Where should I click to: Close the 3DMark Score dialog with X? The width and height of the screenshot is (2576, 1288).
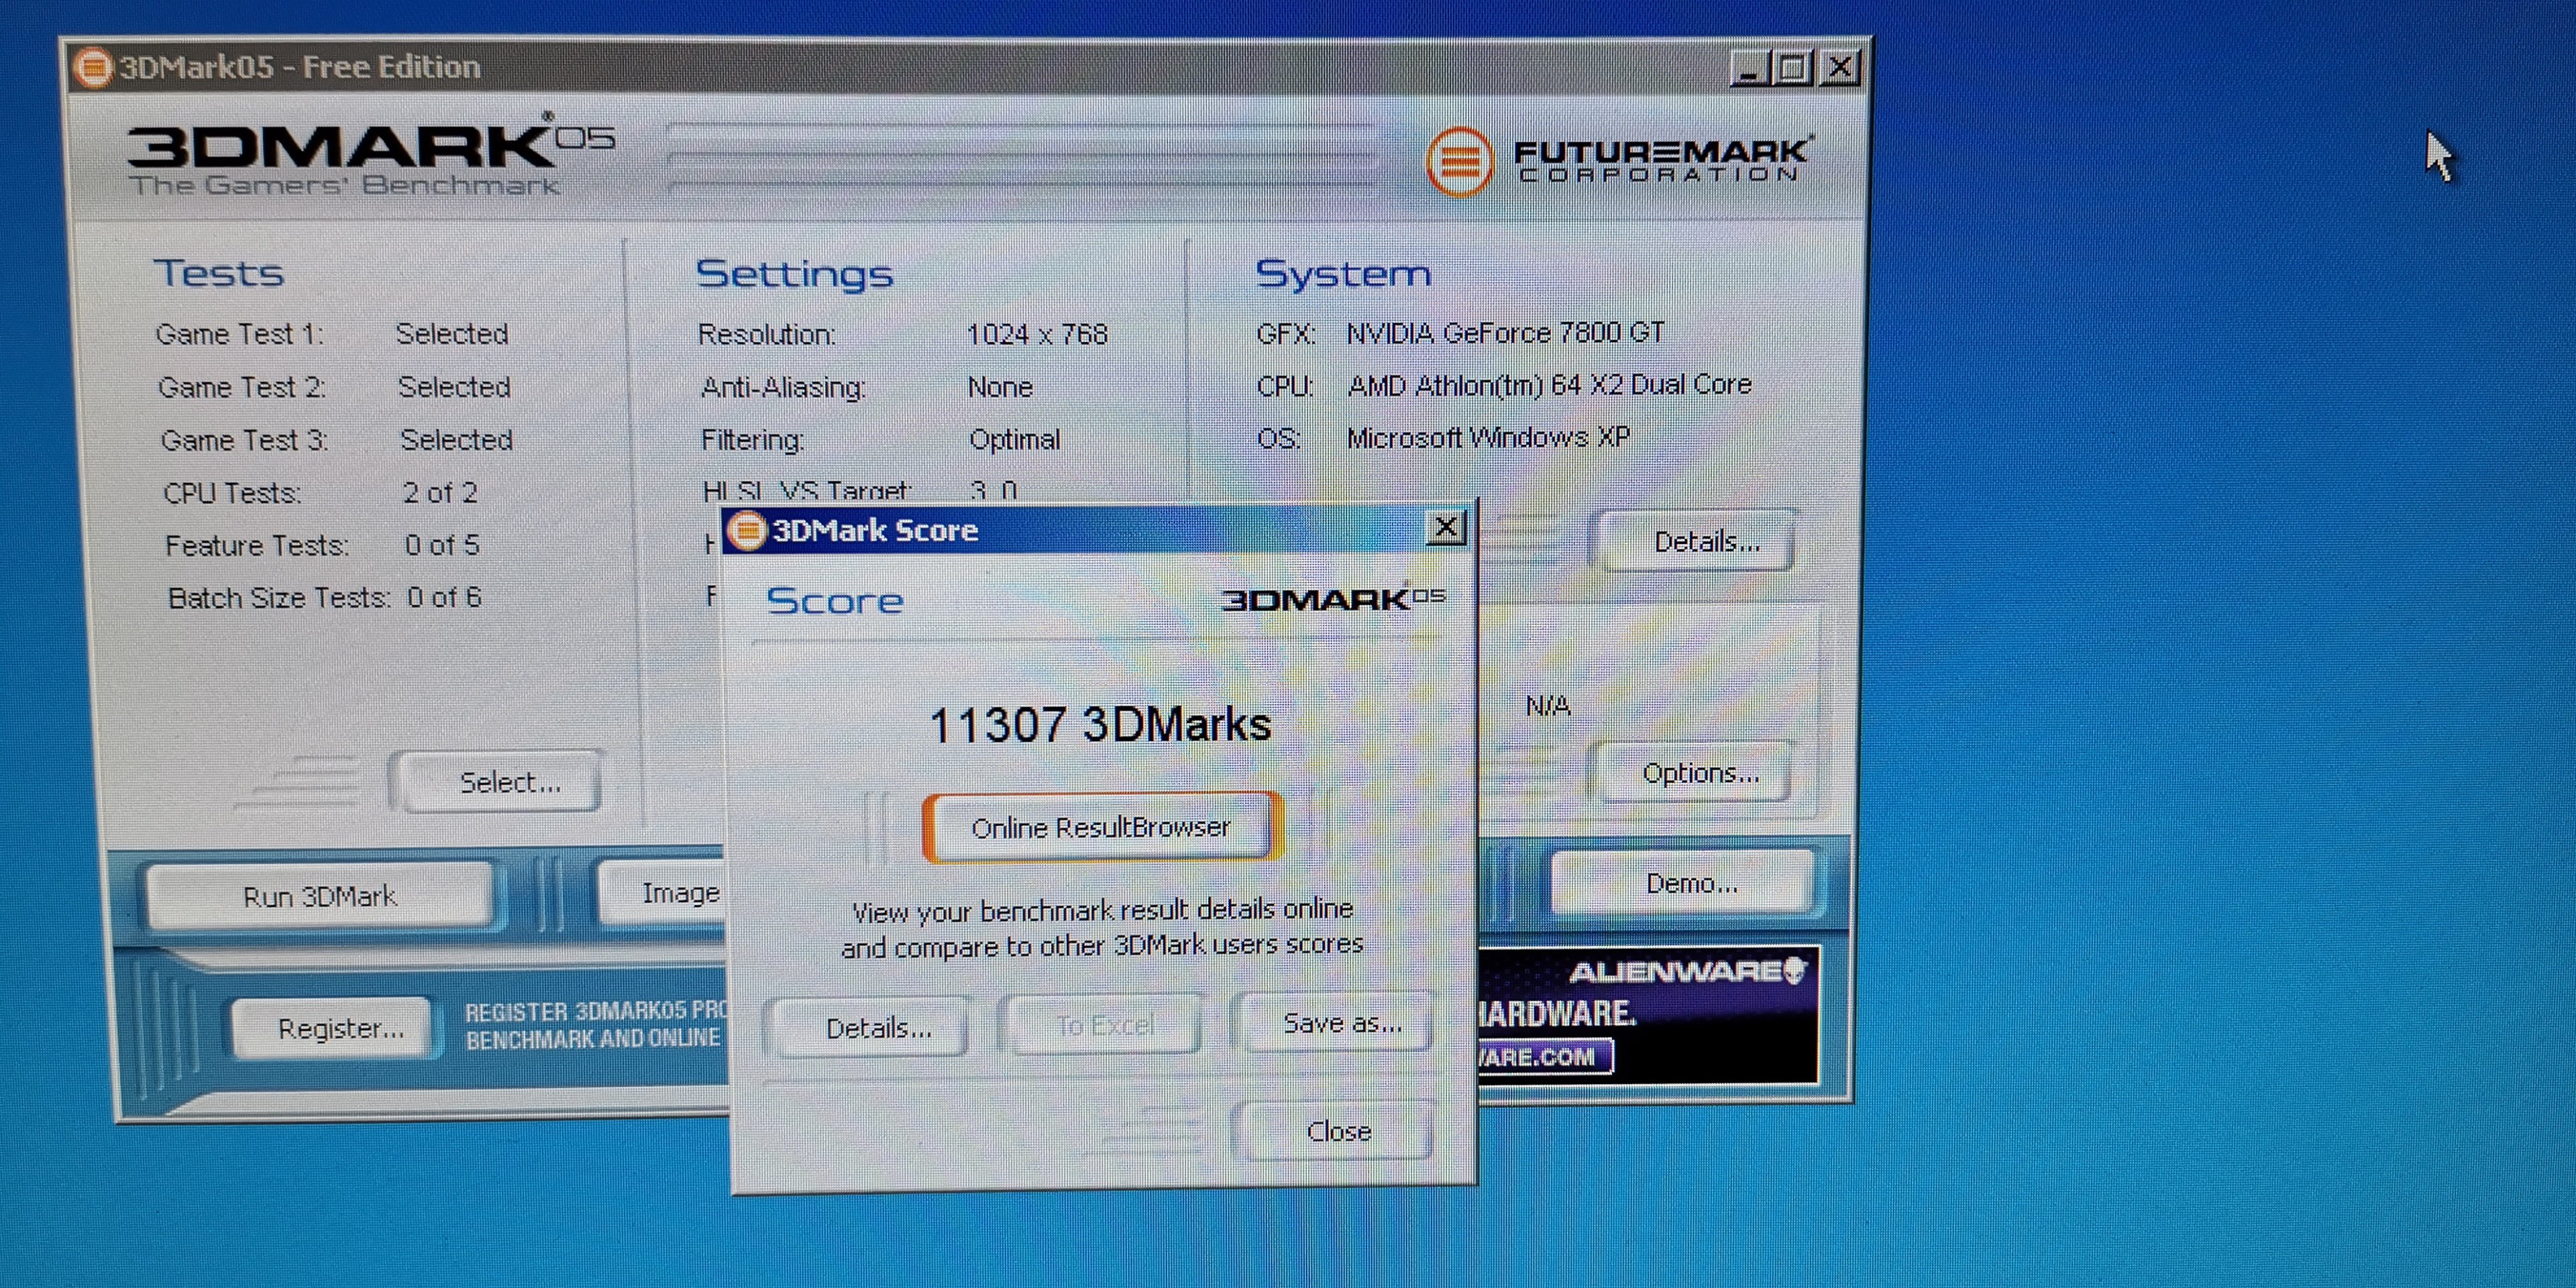(x=1445, y=527)
